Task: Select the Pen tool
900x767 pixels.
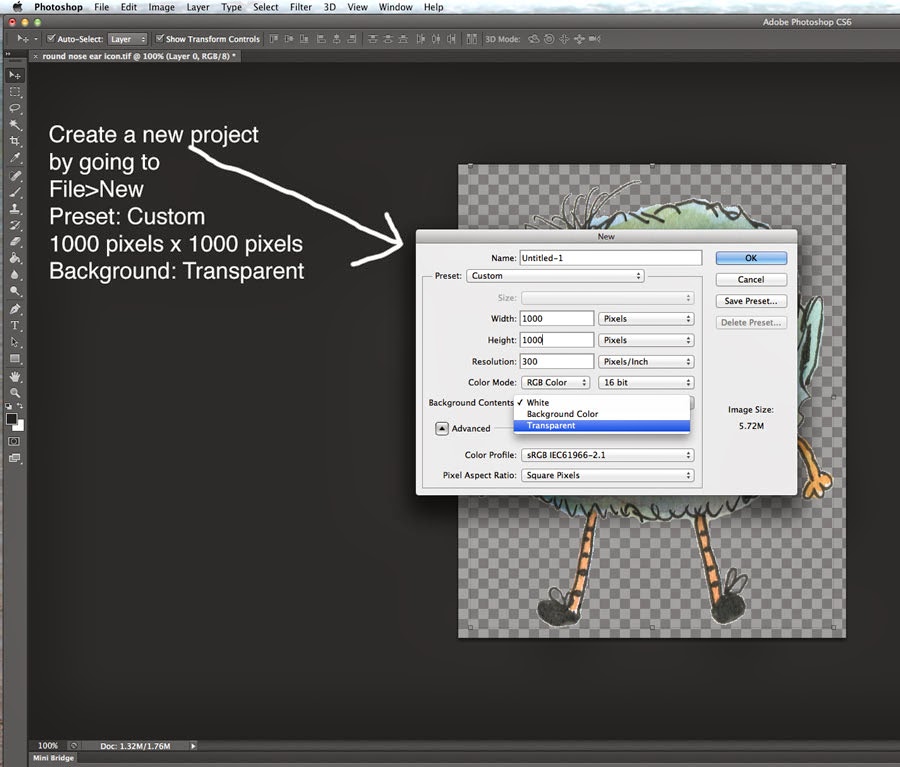Action: pyautogui.click(x=15, y=309)
